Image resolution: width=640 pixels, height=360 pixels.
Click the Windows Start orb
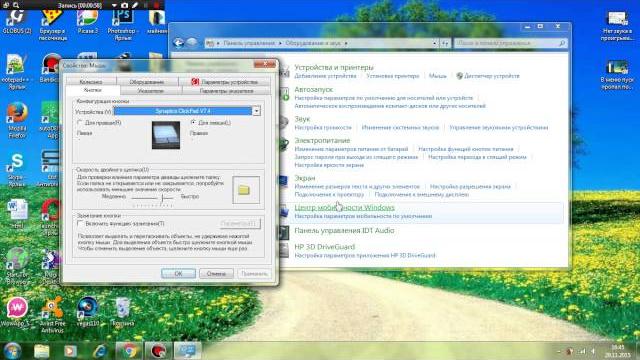12,351
